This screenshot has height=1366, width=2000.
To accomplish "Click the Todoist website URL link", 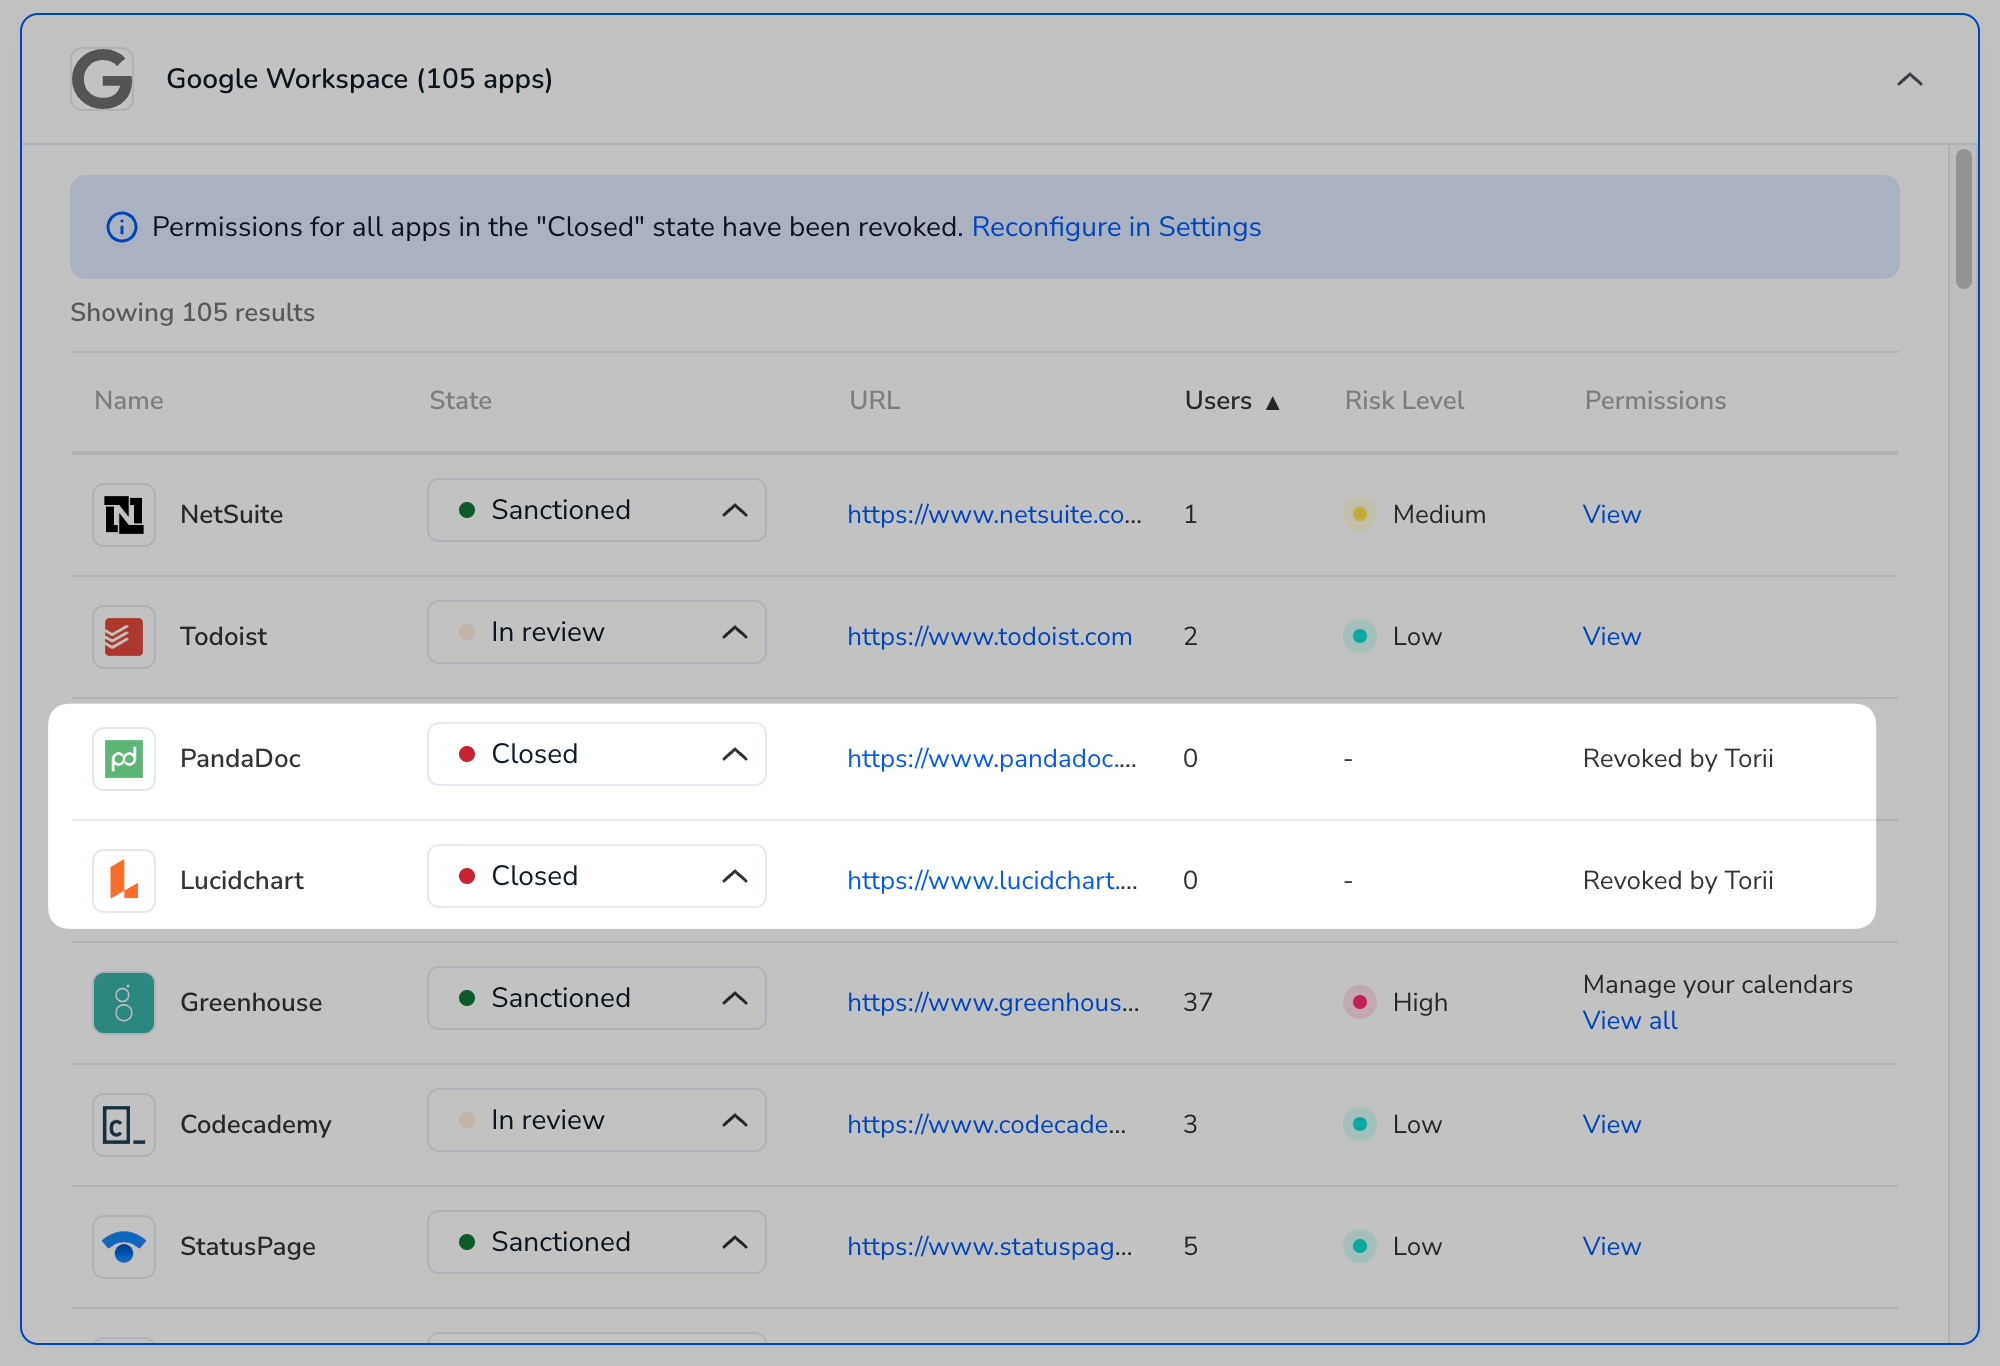I will click(990, 637).
